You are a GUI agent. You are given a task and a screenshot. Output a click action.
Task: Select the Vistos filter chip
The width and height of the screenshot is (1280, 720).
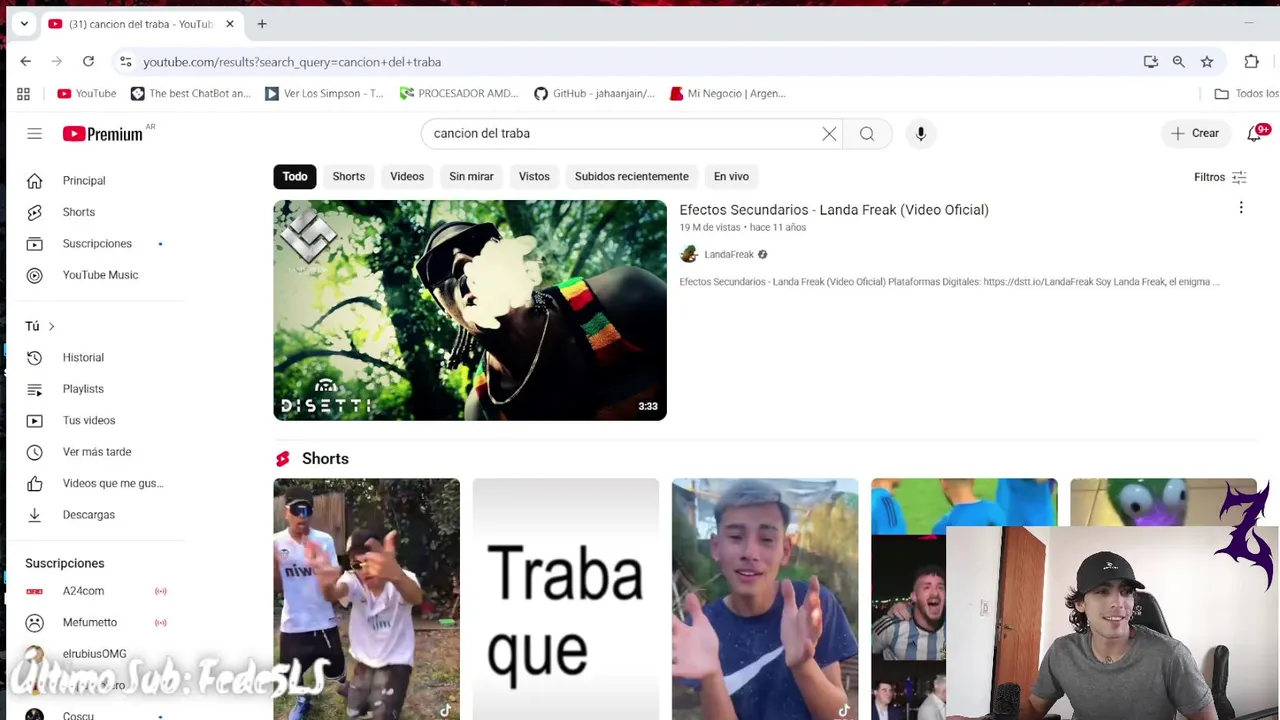534,176
